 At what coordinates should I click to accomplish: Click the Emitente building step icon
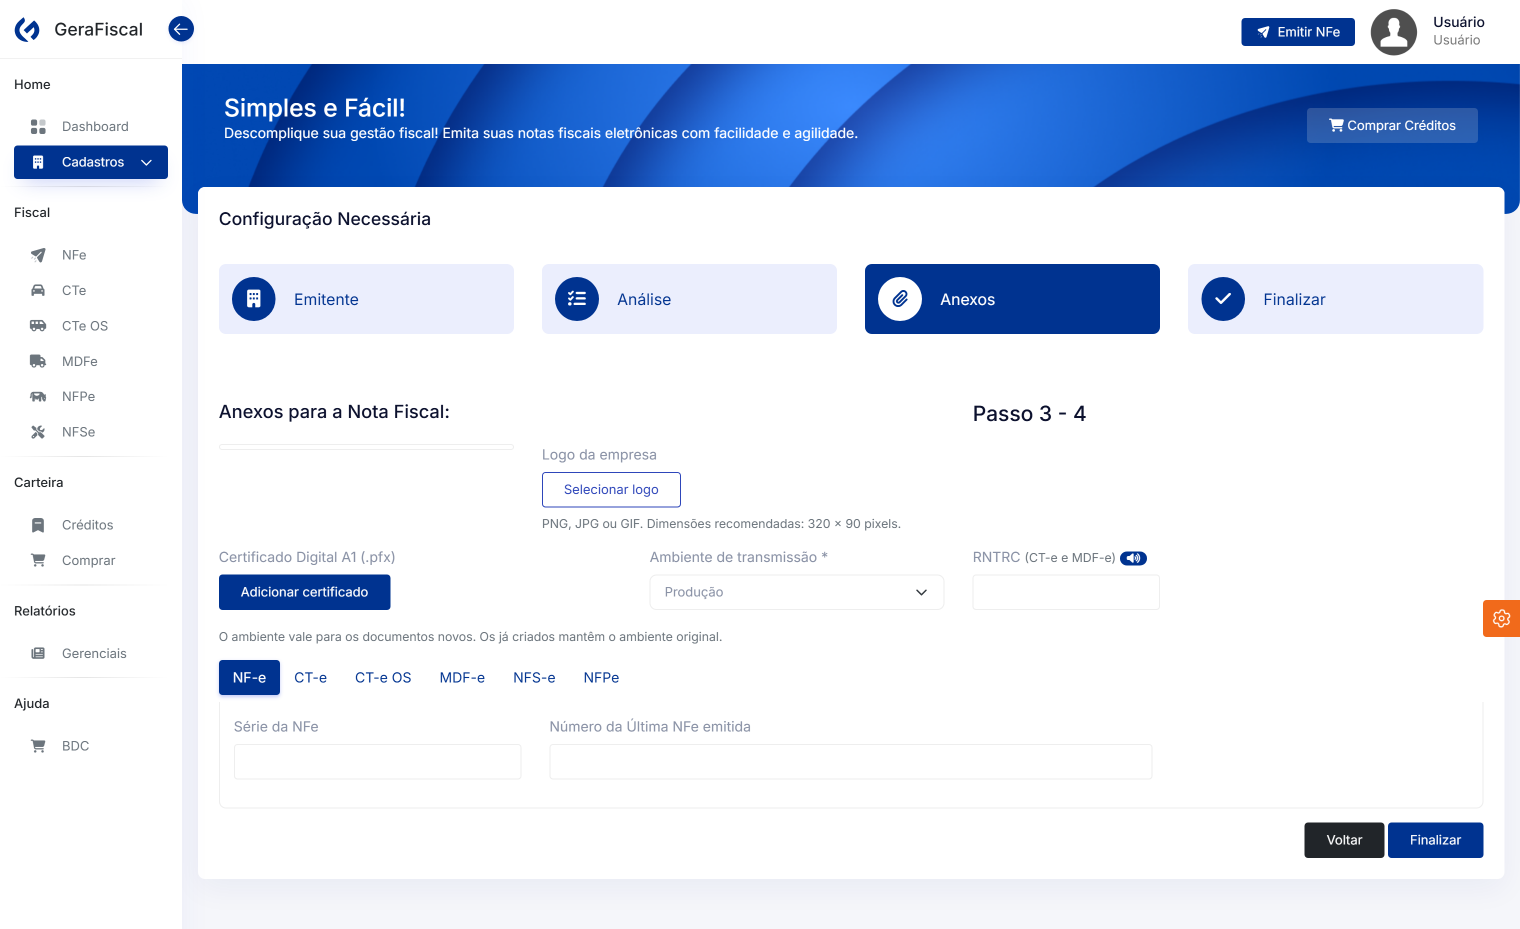click(x=254, y=299)
